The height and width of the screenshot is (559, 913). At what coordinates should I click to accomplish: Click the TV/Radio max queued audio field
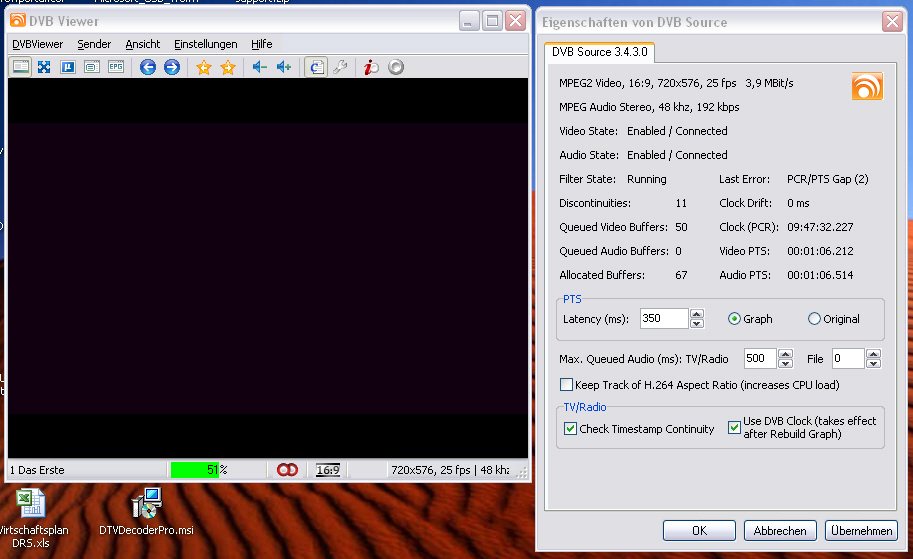click(x=760, y=358)
